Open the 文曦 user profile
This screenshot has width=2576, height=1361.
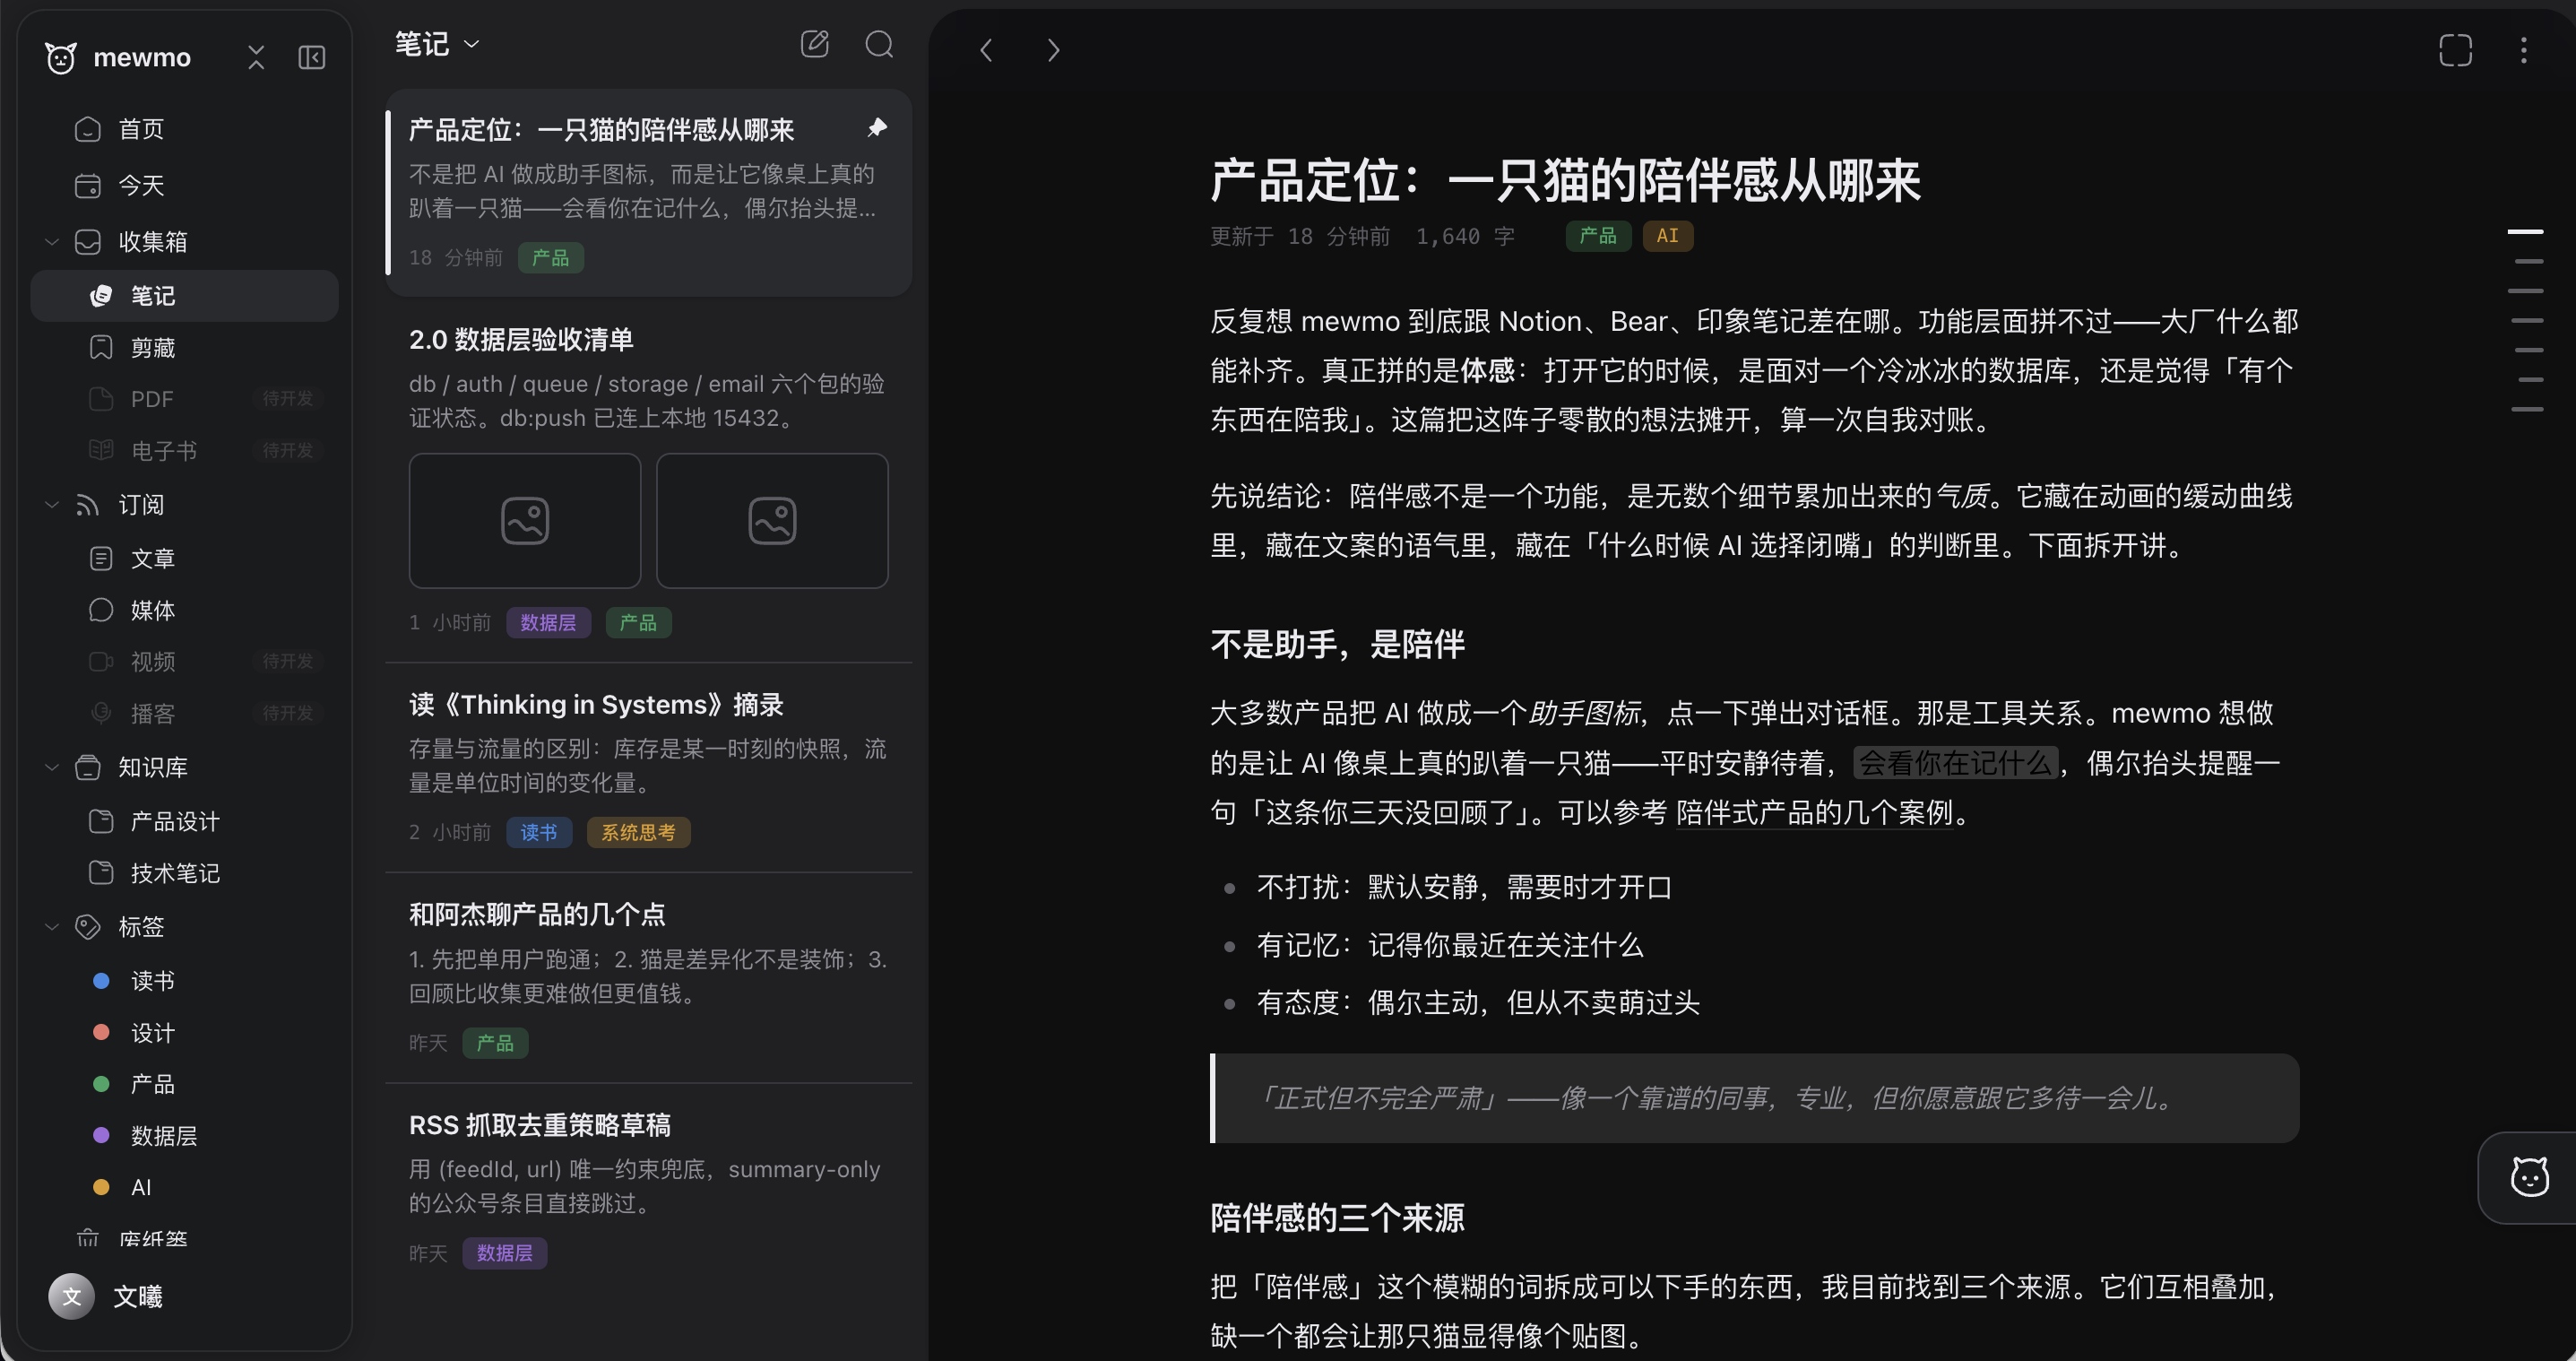pyautogui.click(x=106, y=1296)
